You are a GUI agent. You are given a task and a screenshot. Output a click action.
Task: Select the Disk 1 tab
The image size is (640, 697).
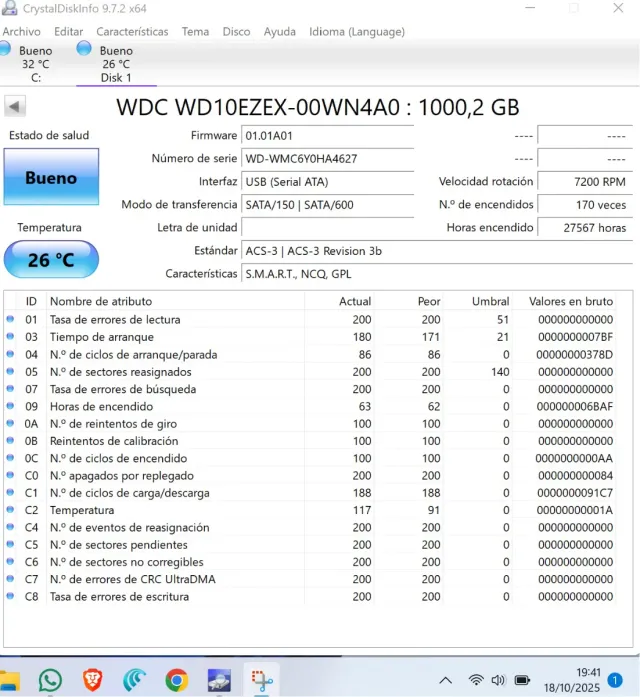pyautogui.click(x=116, y=63)
